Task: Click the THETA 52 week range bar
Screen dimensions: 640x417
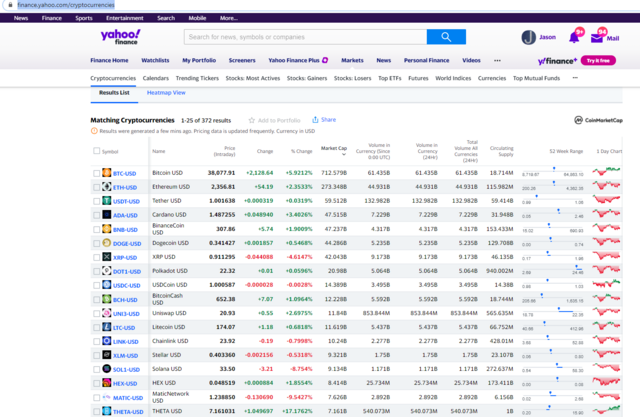Action: tap(553, 410)
